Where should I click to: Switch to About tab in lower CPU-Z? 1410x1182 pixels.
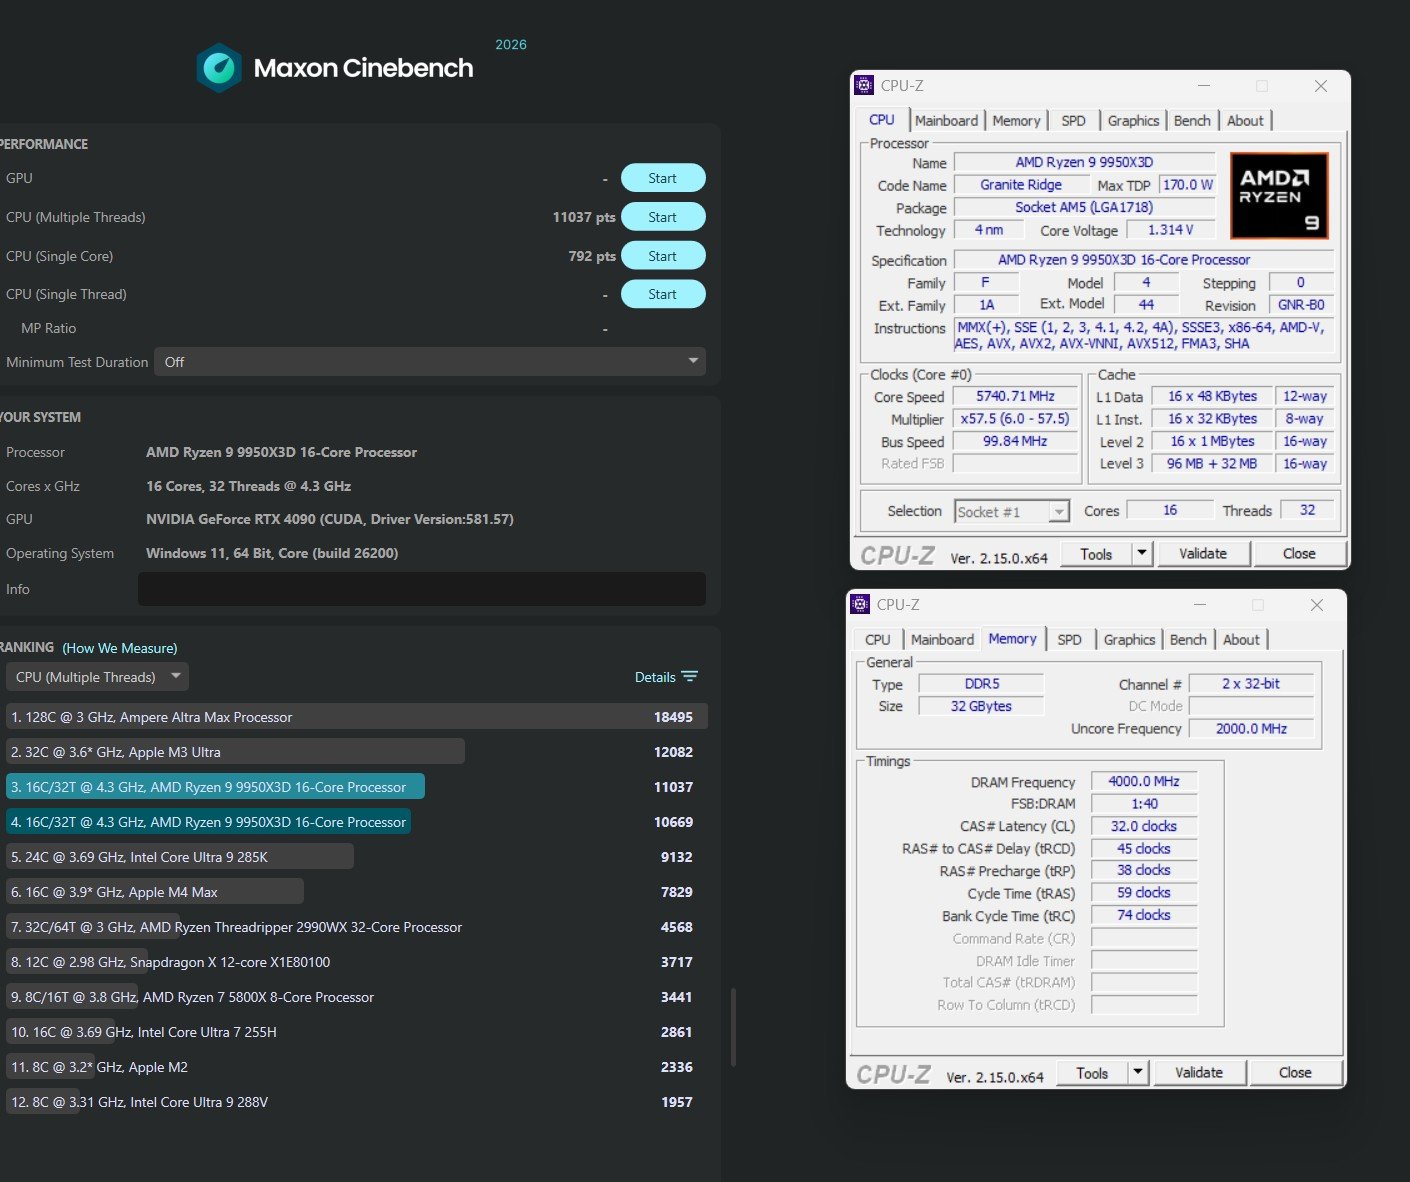point(1241,640)
